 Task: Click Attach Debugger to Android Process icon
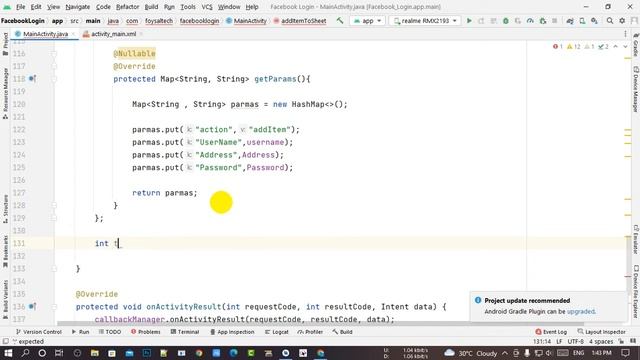coord(542,20)
